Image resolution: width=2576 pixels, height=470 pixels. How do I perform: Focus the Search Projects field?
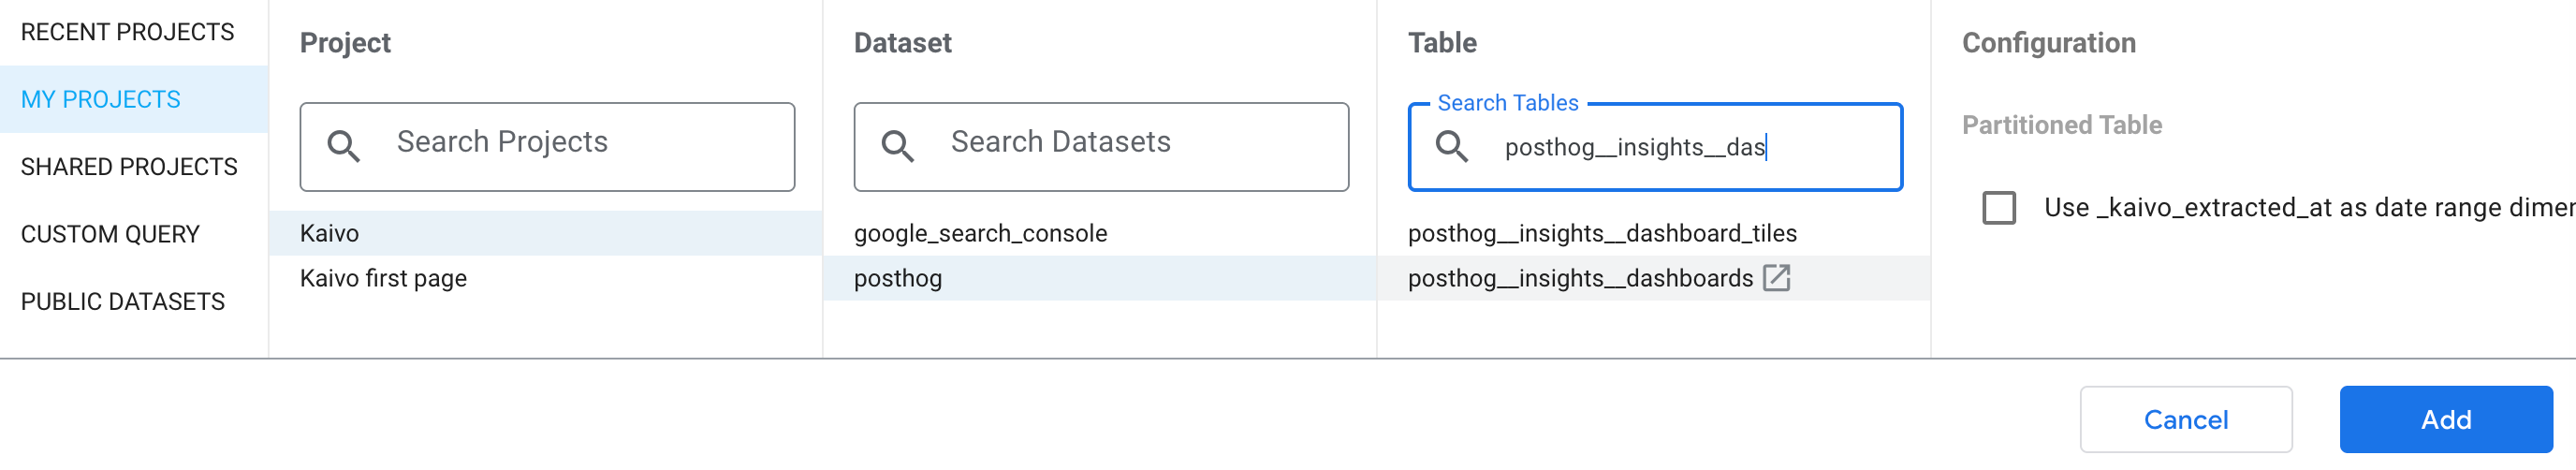click(547, 146)
